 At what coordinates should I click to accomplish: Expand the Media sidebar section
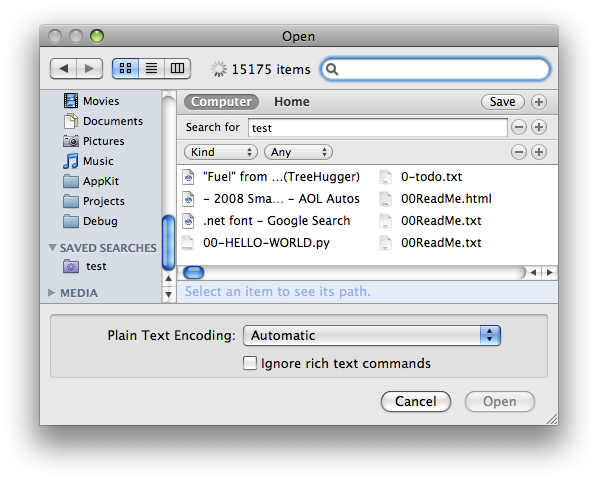[51, 292]
